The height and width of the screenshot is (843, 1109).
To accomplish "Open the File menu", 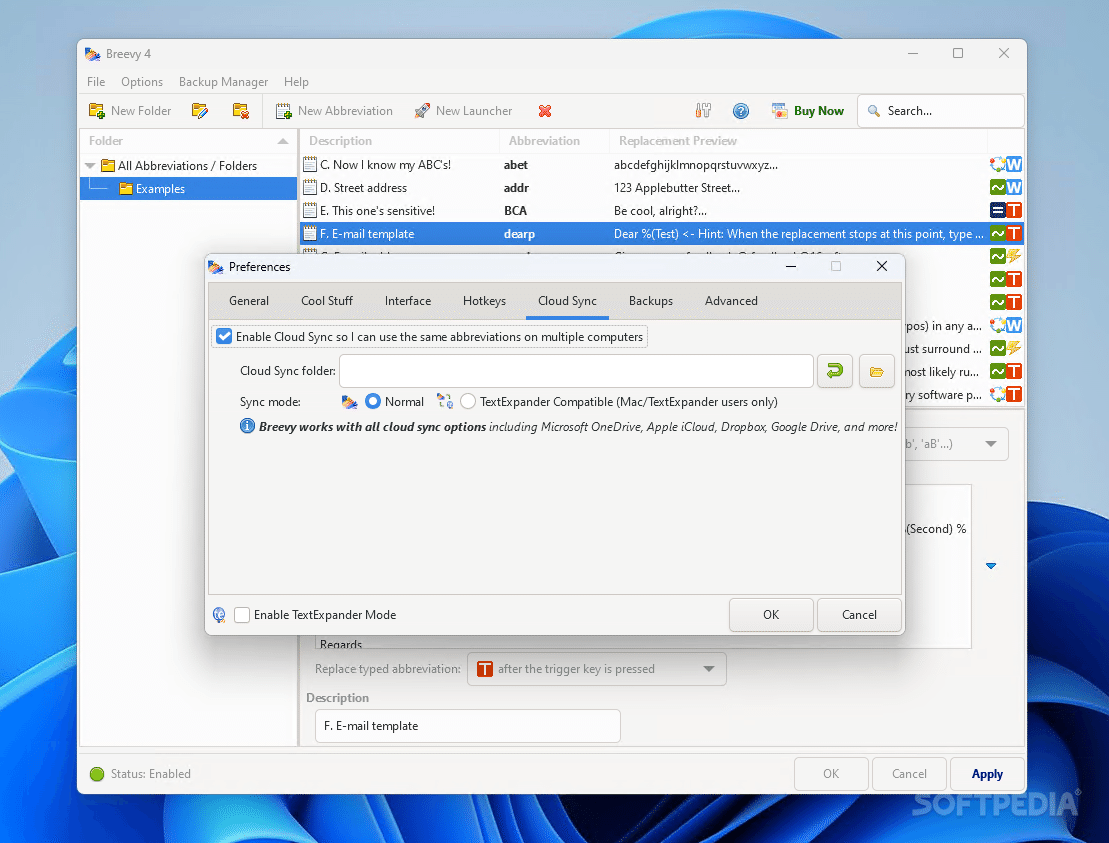I will point(96,82).
